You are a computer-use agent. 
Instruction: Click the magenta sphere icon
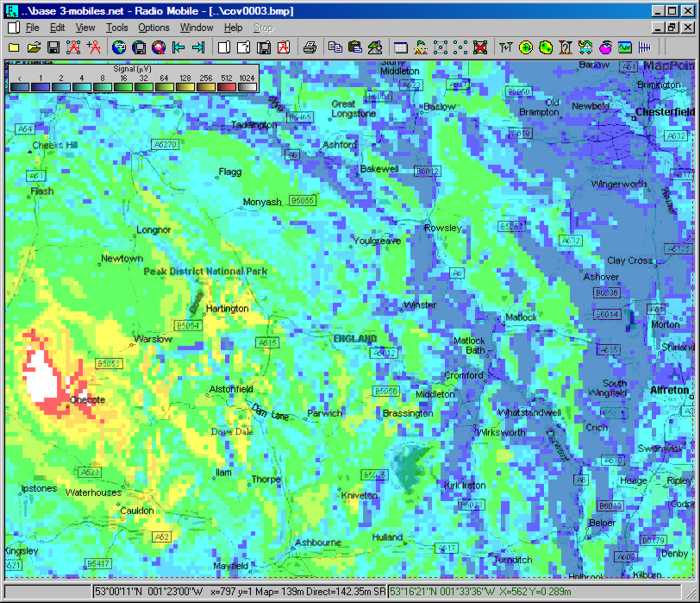(605, 47)
